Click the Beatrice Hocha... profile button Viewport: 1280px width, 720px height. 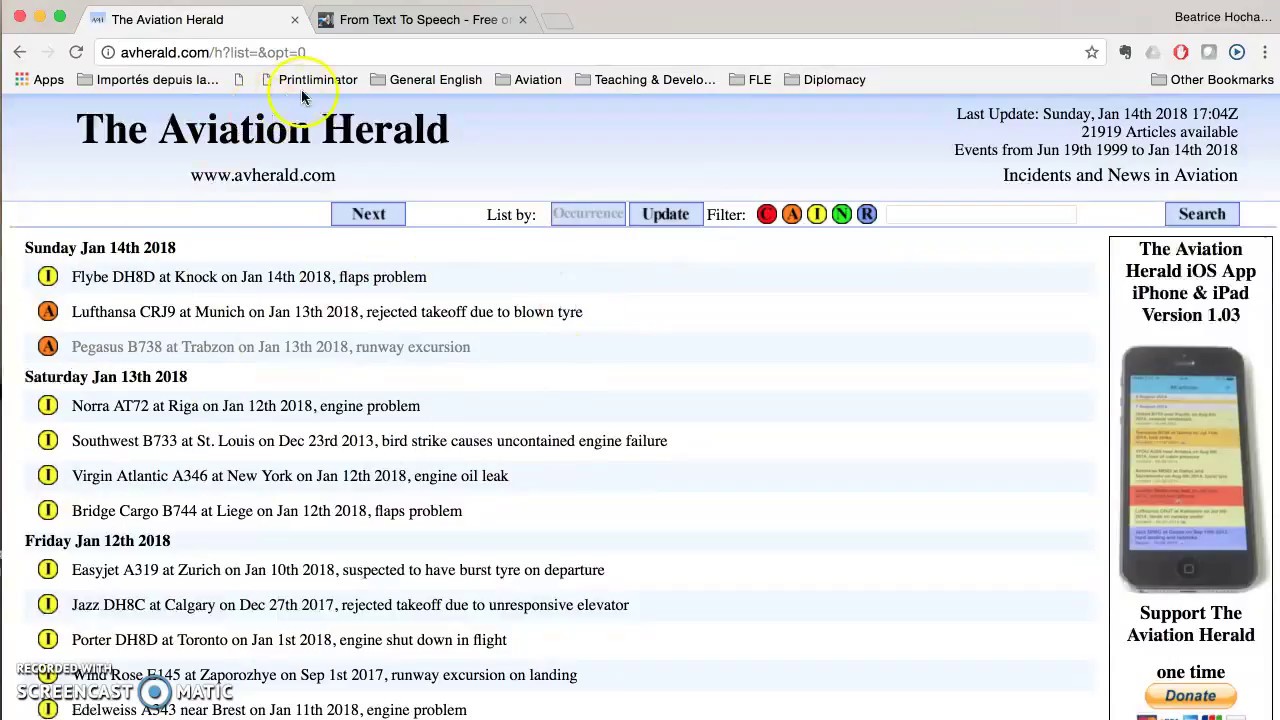point(1223,17)
